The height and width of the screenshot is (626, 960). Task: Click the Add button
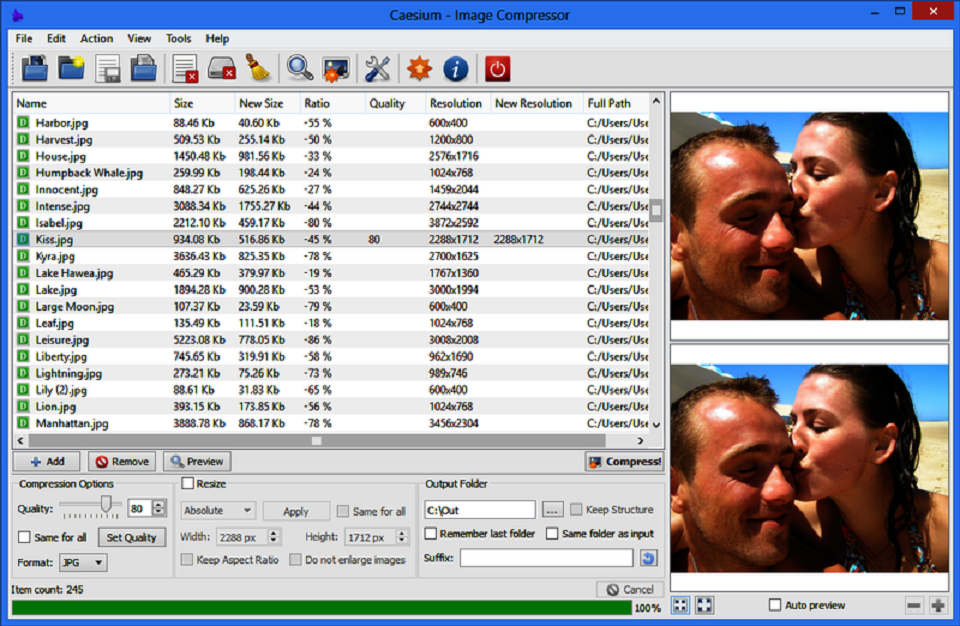47,461
